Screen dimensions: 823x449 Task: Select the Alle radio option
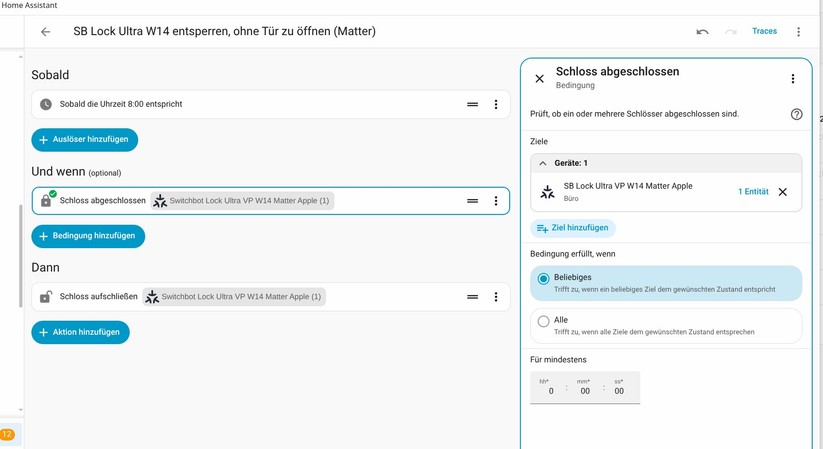coord(543,321)
